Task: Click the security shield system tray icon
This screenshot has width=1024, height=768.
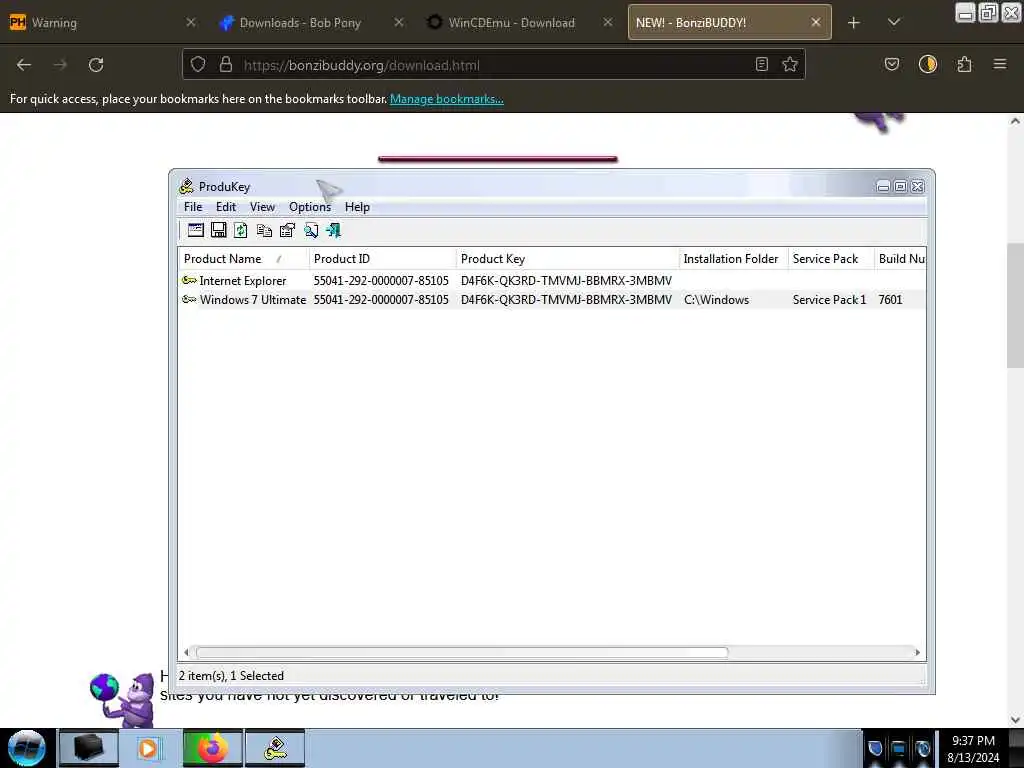Action: tap(875, 748)
